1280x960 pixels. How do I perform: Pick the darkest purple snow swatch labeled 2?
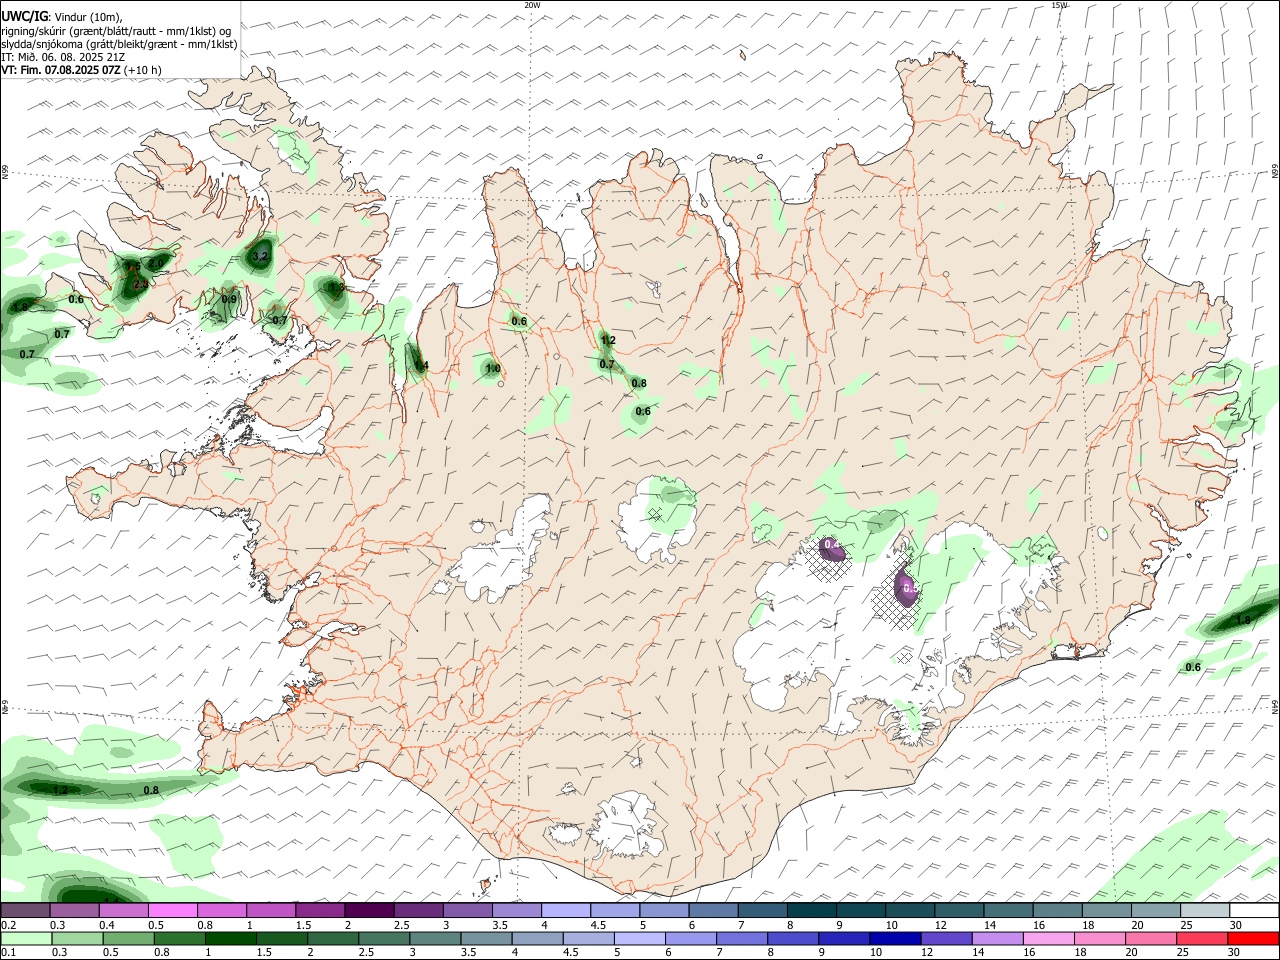[369, 911]
